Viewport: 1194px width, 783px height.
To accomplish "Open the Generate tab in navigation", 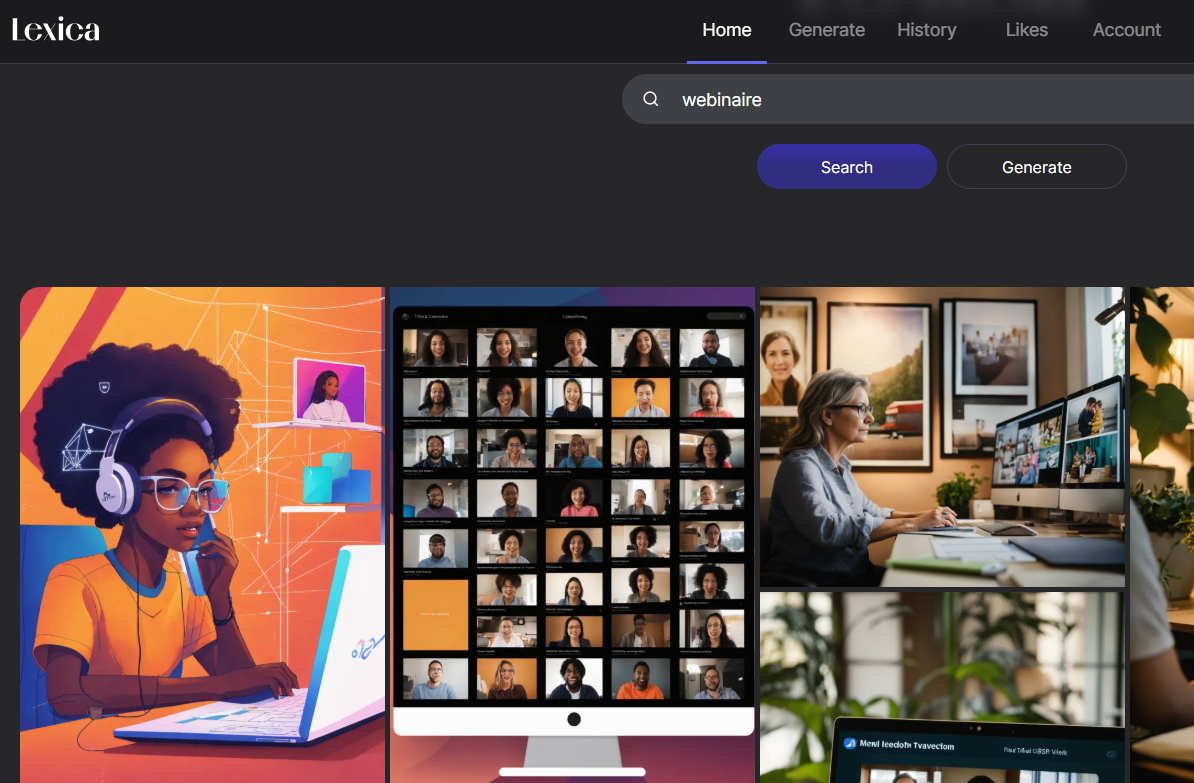I will tap(826, 30).
